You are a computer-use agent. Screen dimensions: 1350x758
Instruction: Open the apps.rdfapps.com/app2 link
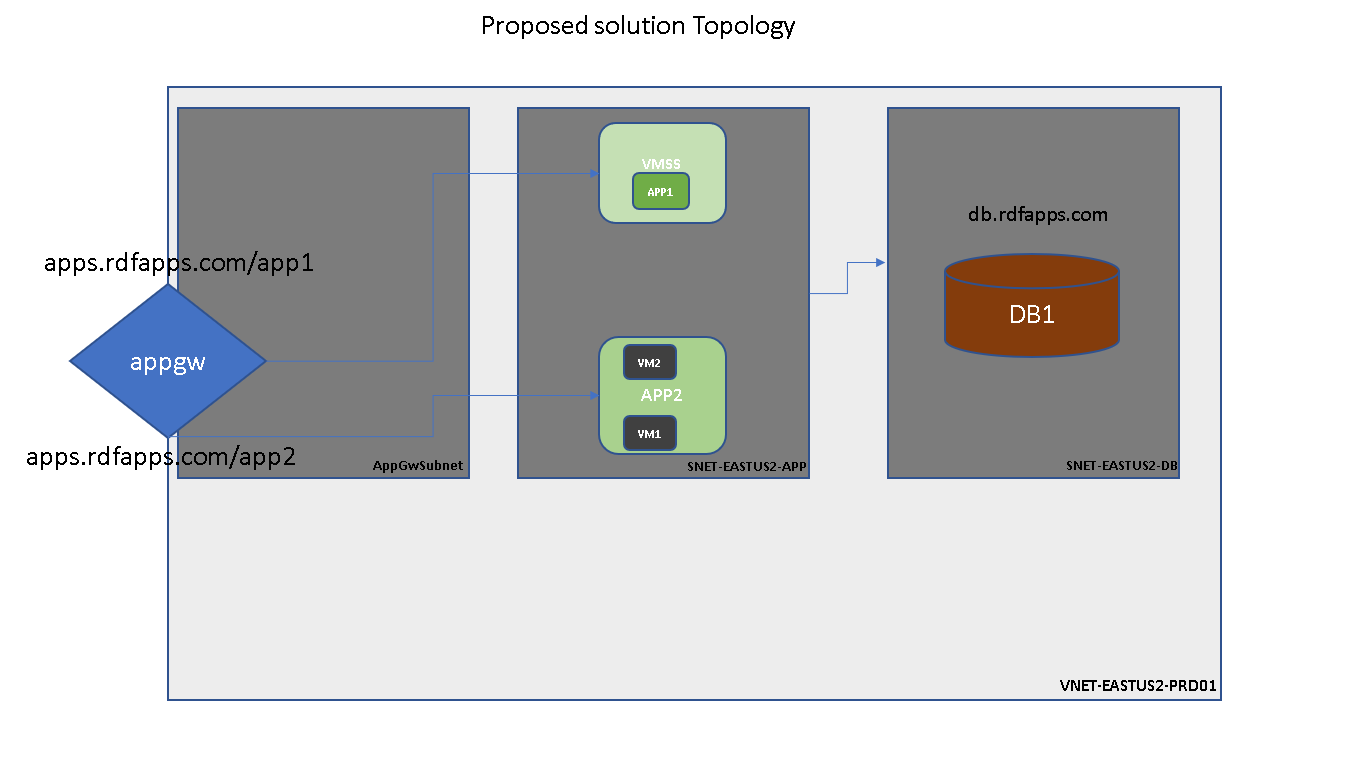click(160, 457)
